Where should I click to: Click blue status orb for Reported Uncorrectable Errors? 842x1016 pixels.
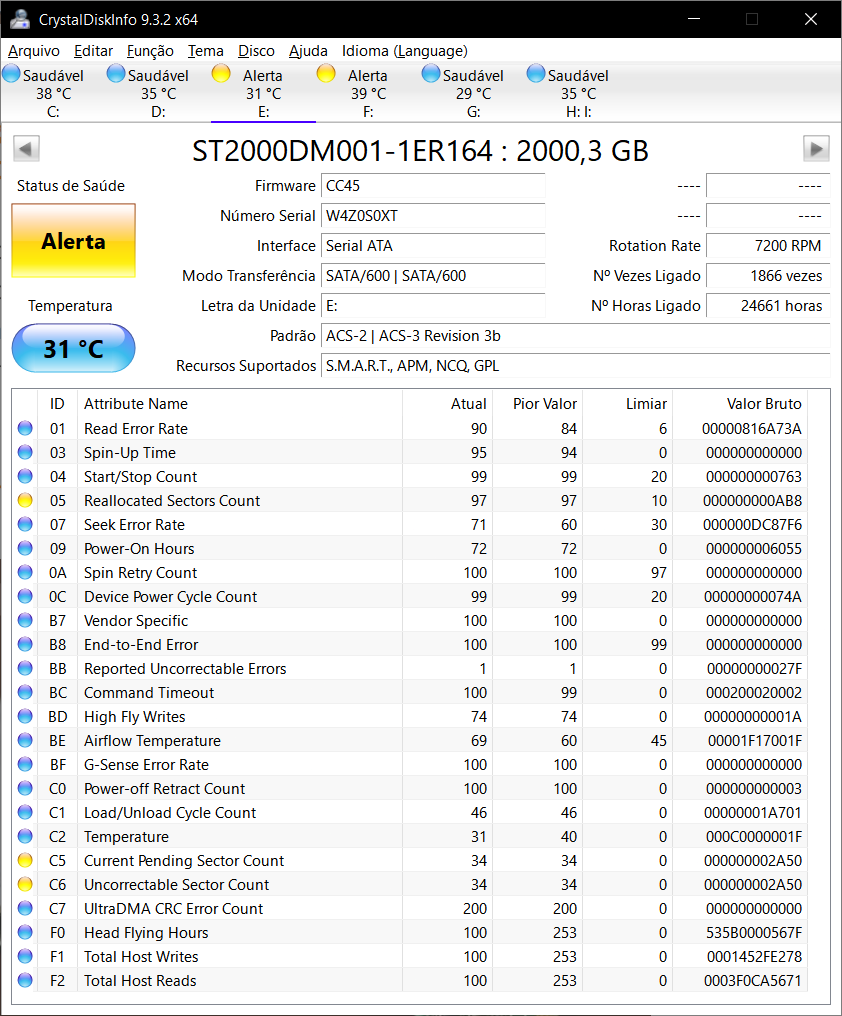point(25,669)
